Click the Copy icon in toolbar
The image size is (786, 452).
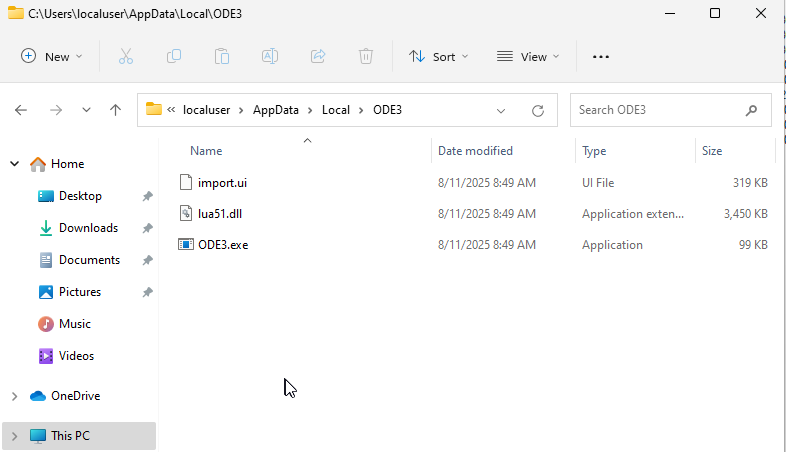point(174,57)
